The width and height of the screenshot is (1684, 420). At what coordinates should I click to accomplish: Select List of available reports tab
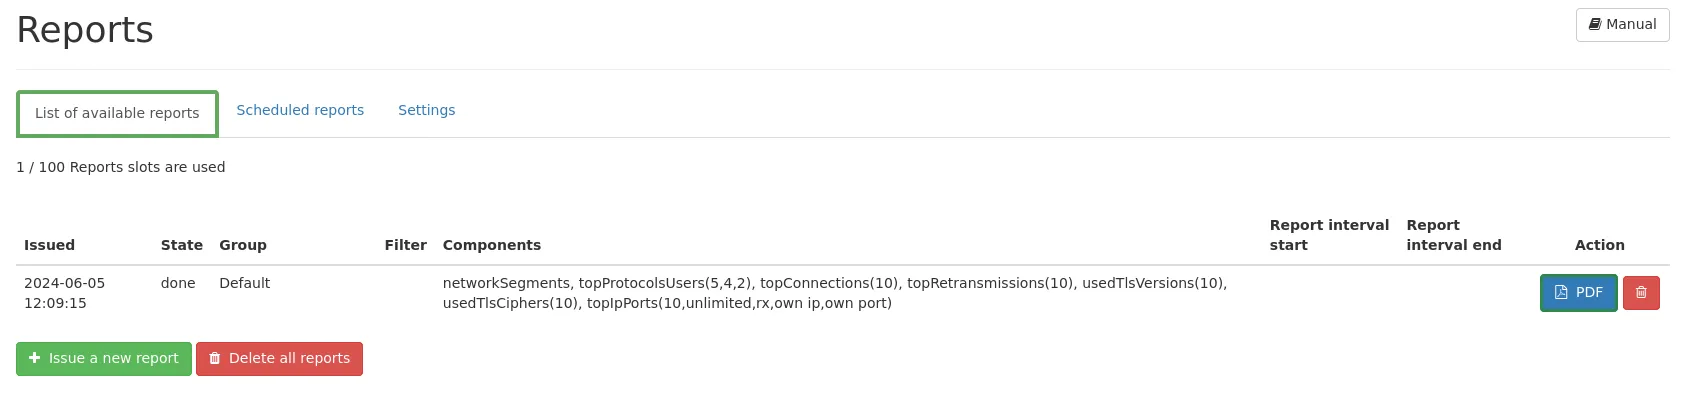tap(117, 113)
